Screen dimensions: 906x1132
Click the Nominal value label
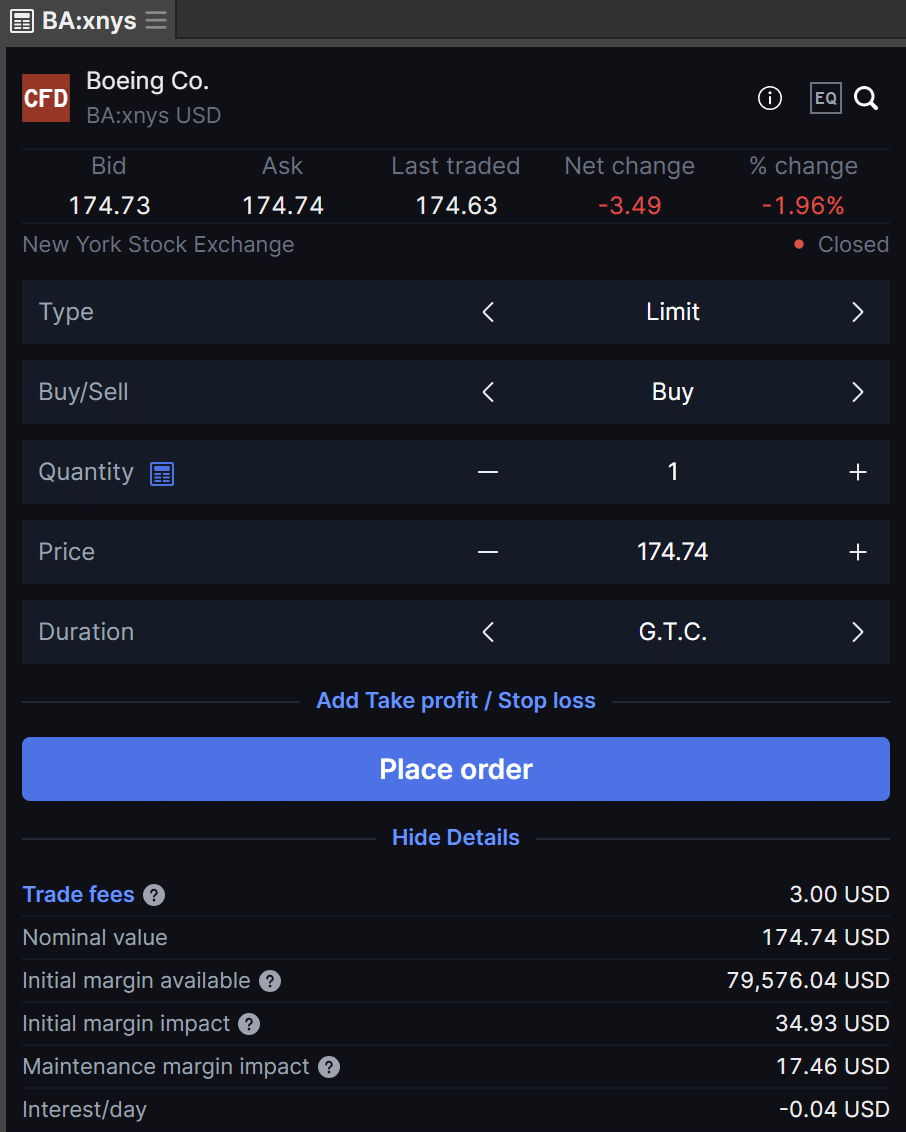[x=95, y=938]
